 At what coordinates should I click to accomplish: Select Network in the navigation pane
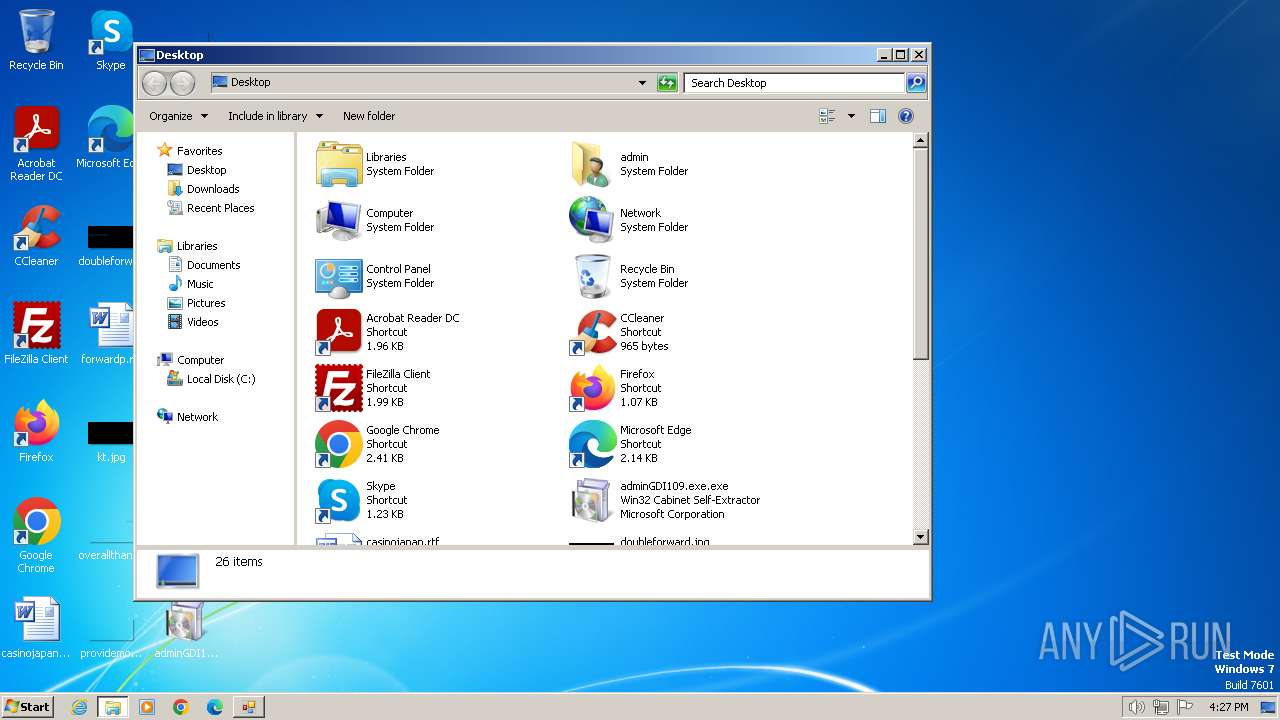[197, 417]
